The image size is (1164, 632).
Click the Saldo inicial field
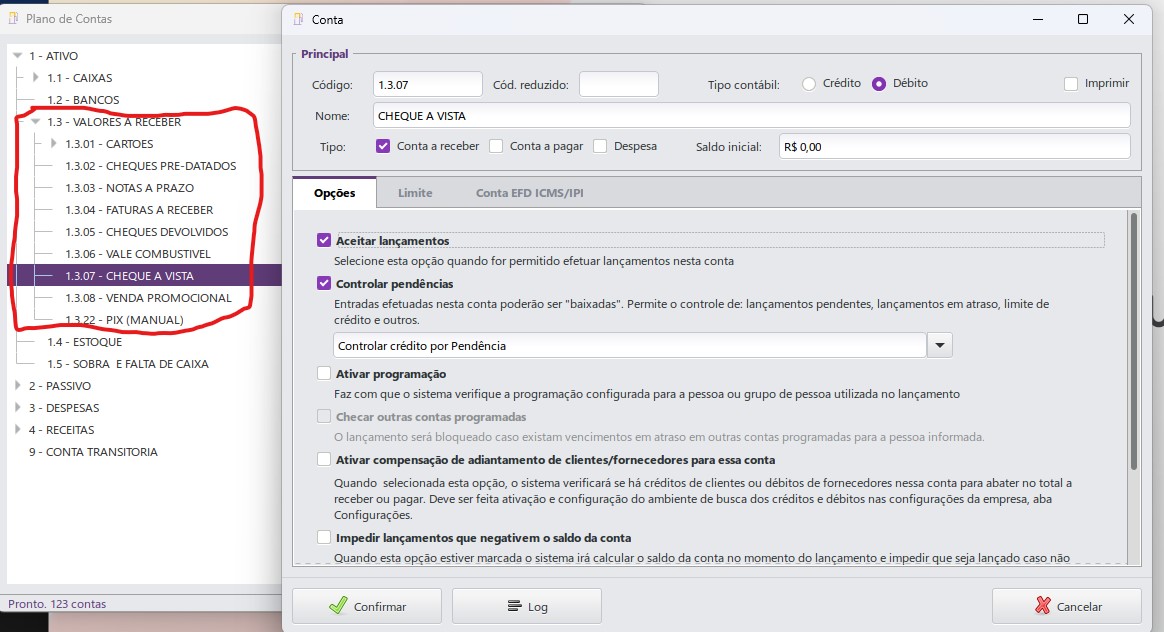pyautogui.click(x=953, y=147)
